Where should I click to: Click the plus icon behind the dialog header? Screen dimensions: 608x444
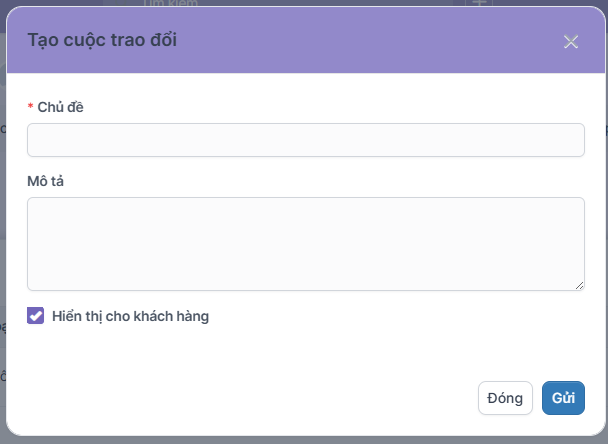pos(479,3)
